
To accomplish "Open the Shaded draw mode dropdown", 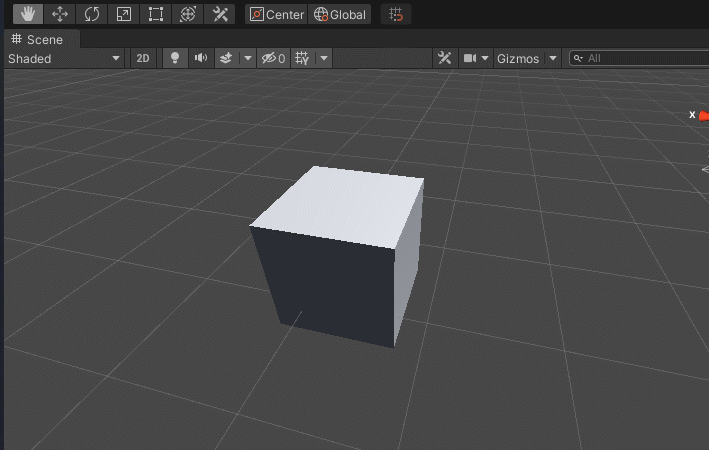I will (64, 58).
